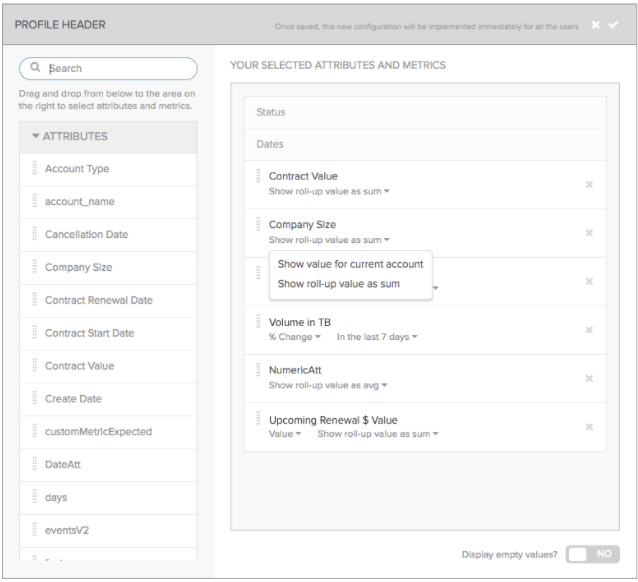Select DateAtt attribute label

point(63,464)
